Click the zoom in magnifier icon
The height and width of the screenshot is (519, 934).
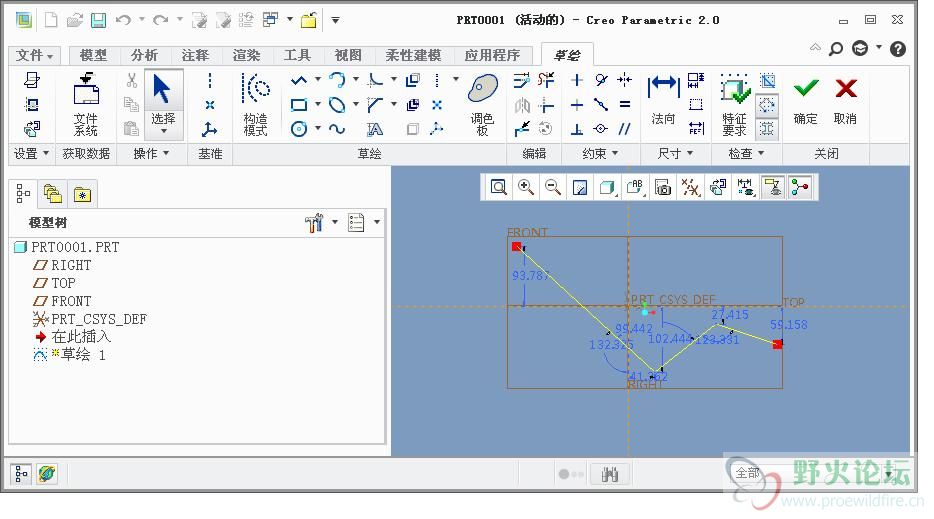point(525,188)
